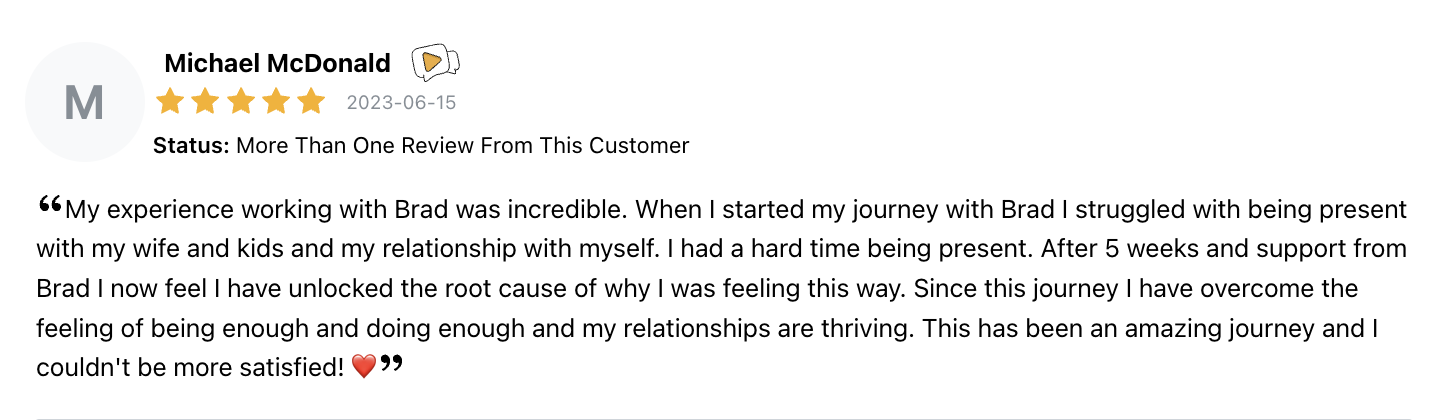The width and height of the screenshot is (1453, 420).
Task: Click the bold Status label
Action: pyautogui.click(x=192, y=145)
